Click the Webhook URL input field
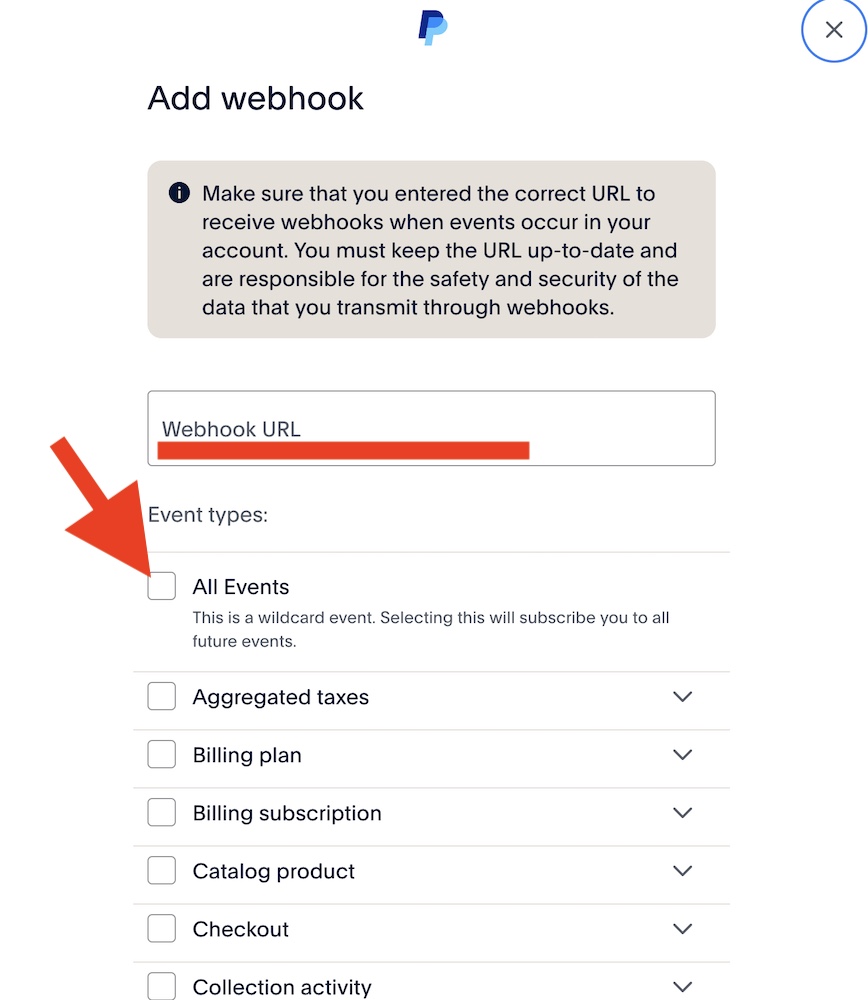The width and height of the screenshot is (868, 1000). pos(431,428)
